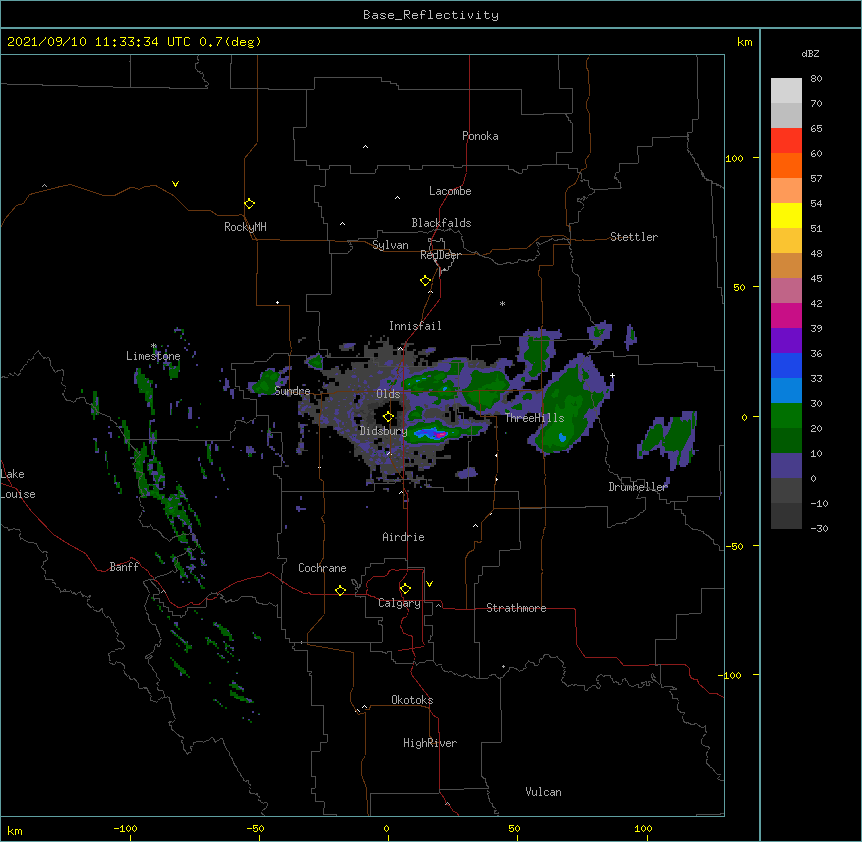Click the white asterisk marker above Limestone

(154, 346)
